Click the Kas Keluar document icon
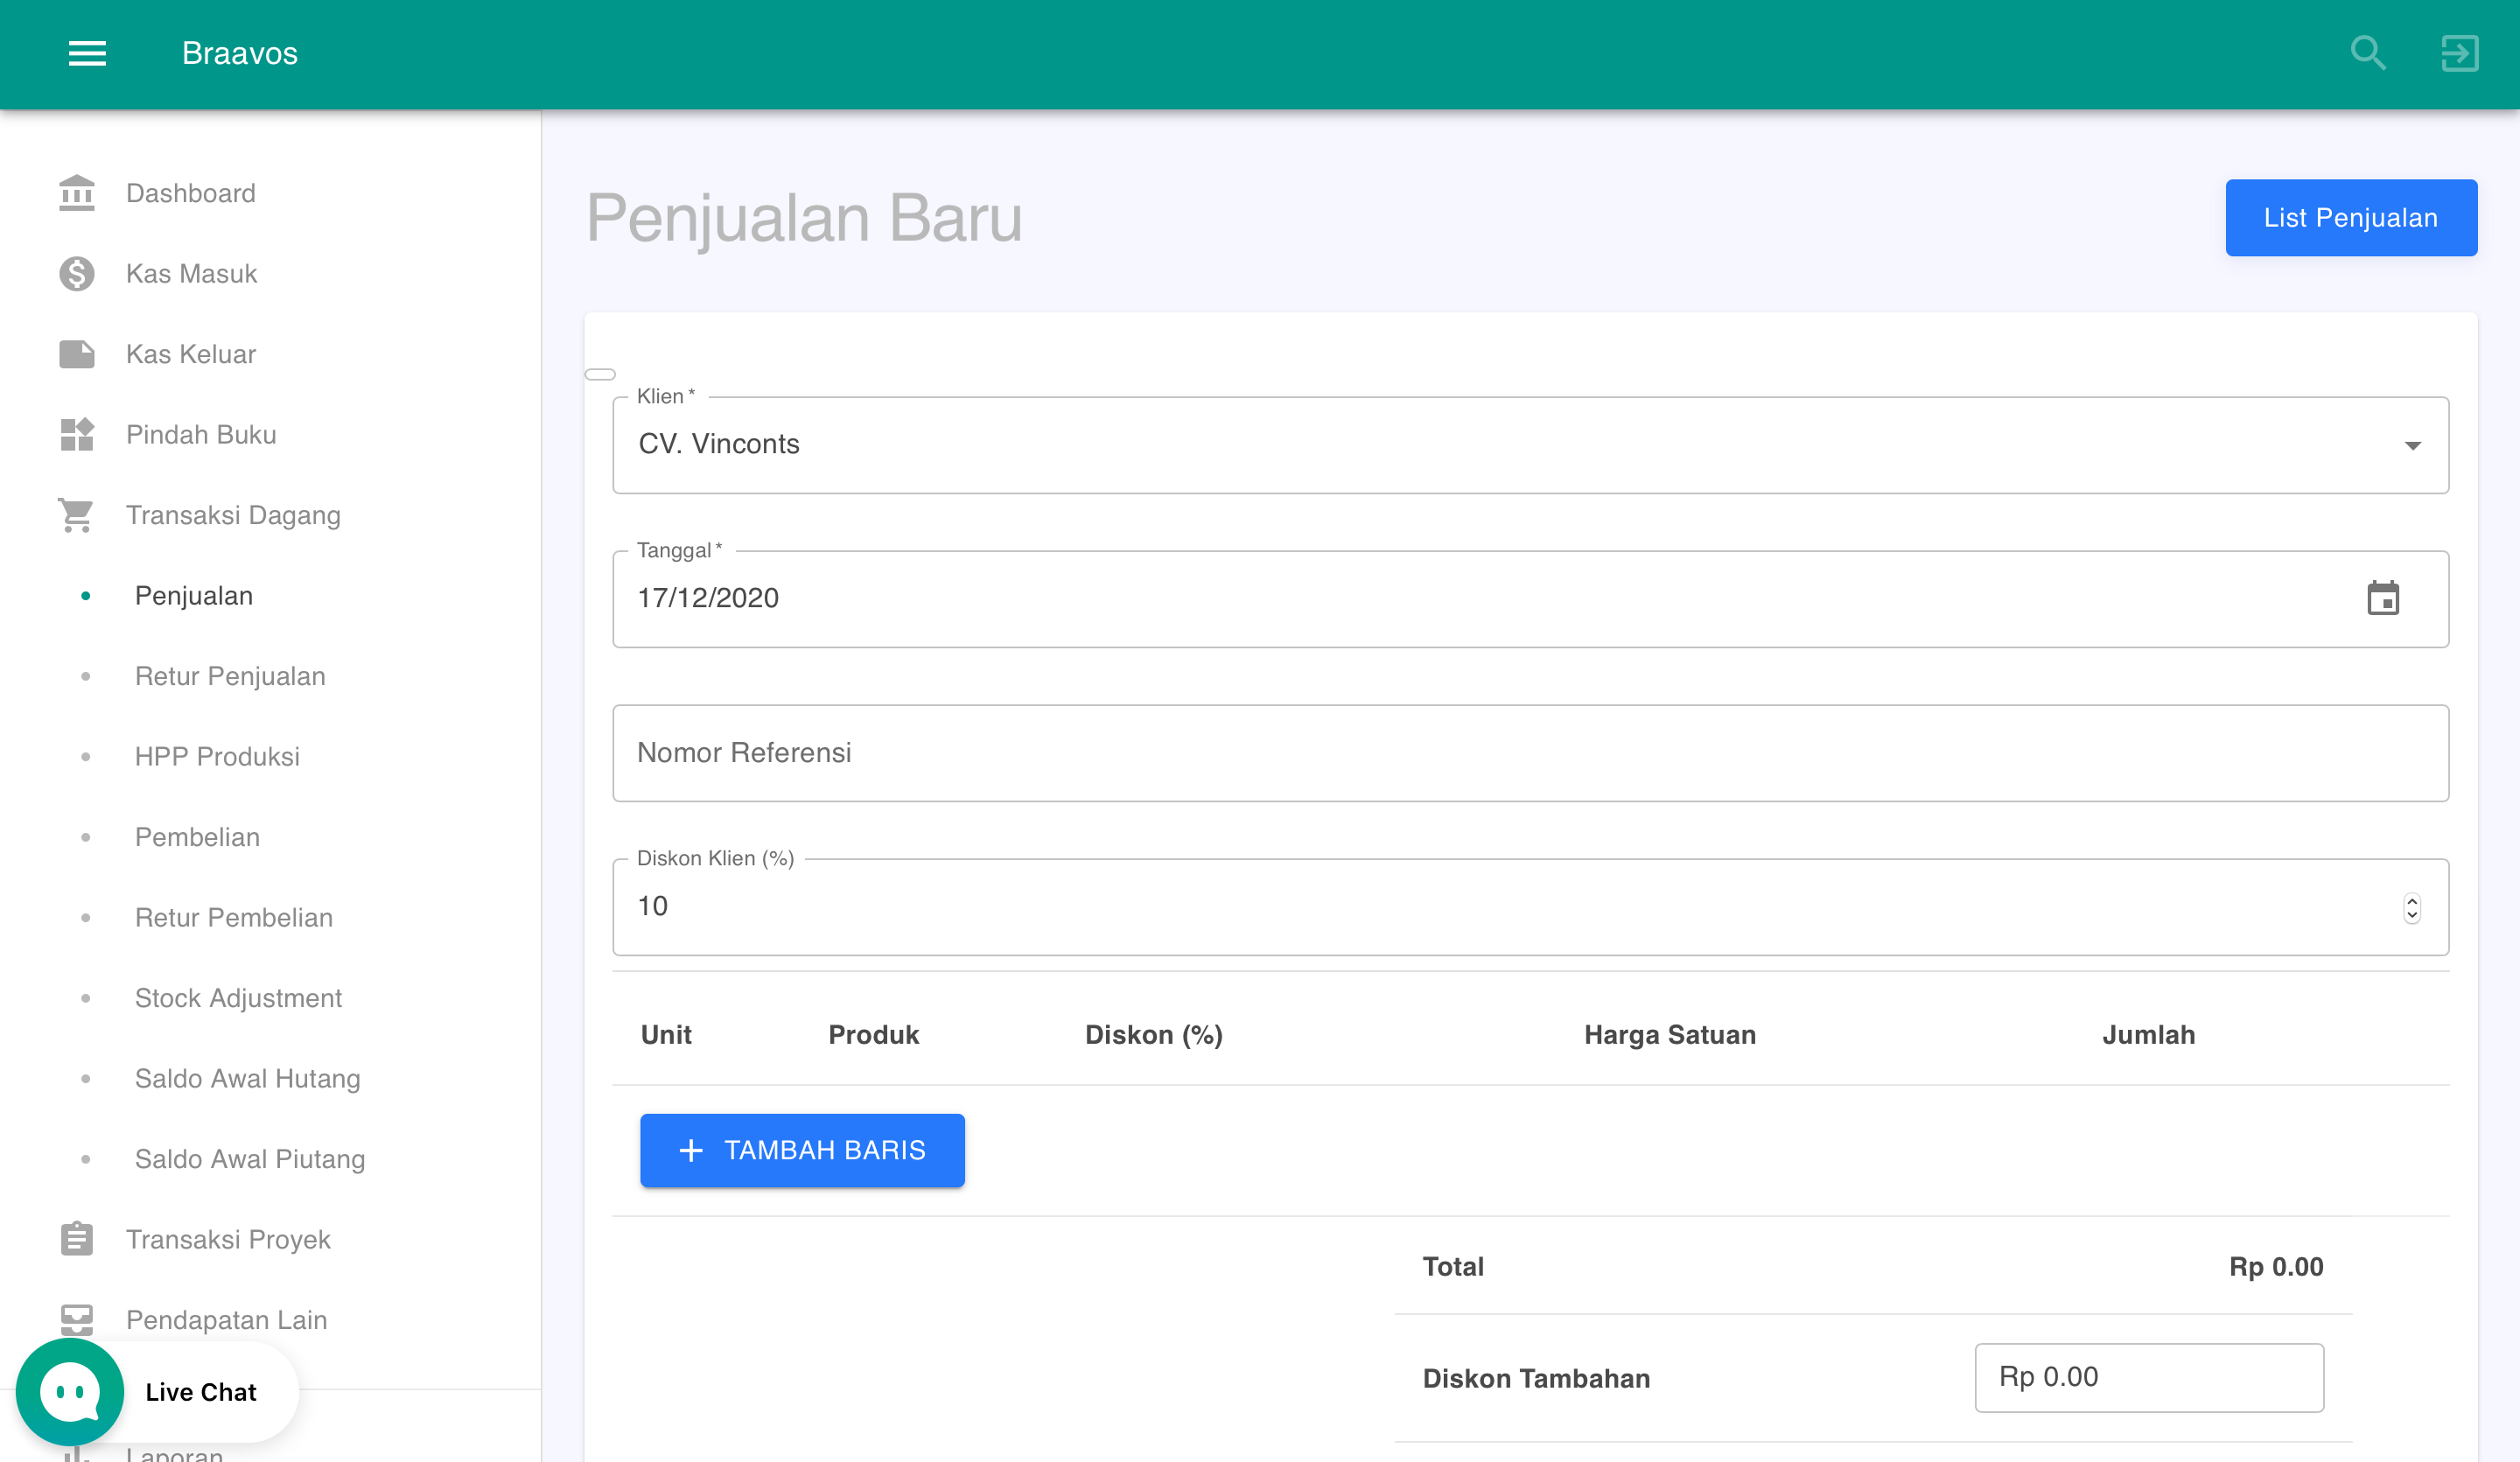2520x1462 pixels. point(76,354)
